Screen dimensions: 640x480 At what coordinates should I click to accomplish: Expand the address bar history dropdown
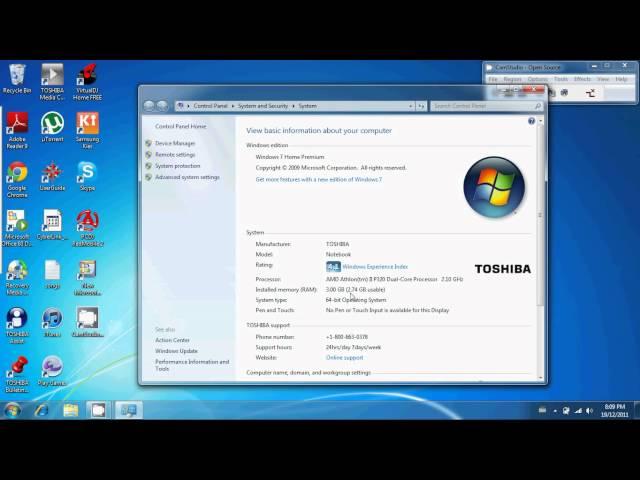tap(410, 106)
